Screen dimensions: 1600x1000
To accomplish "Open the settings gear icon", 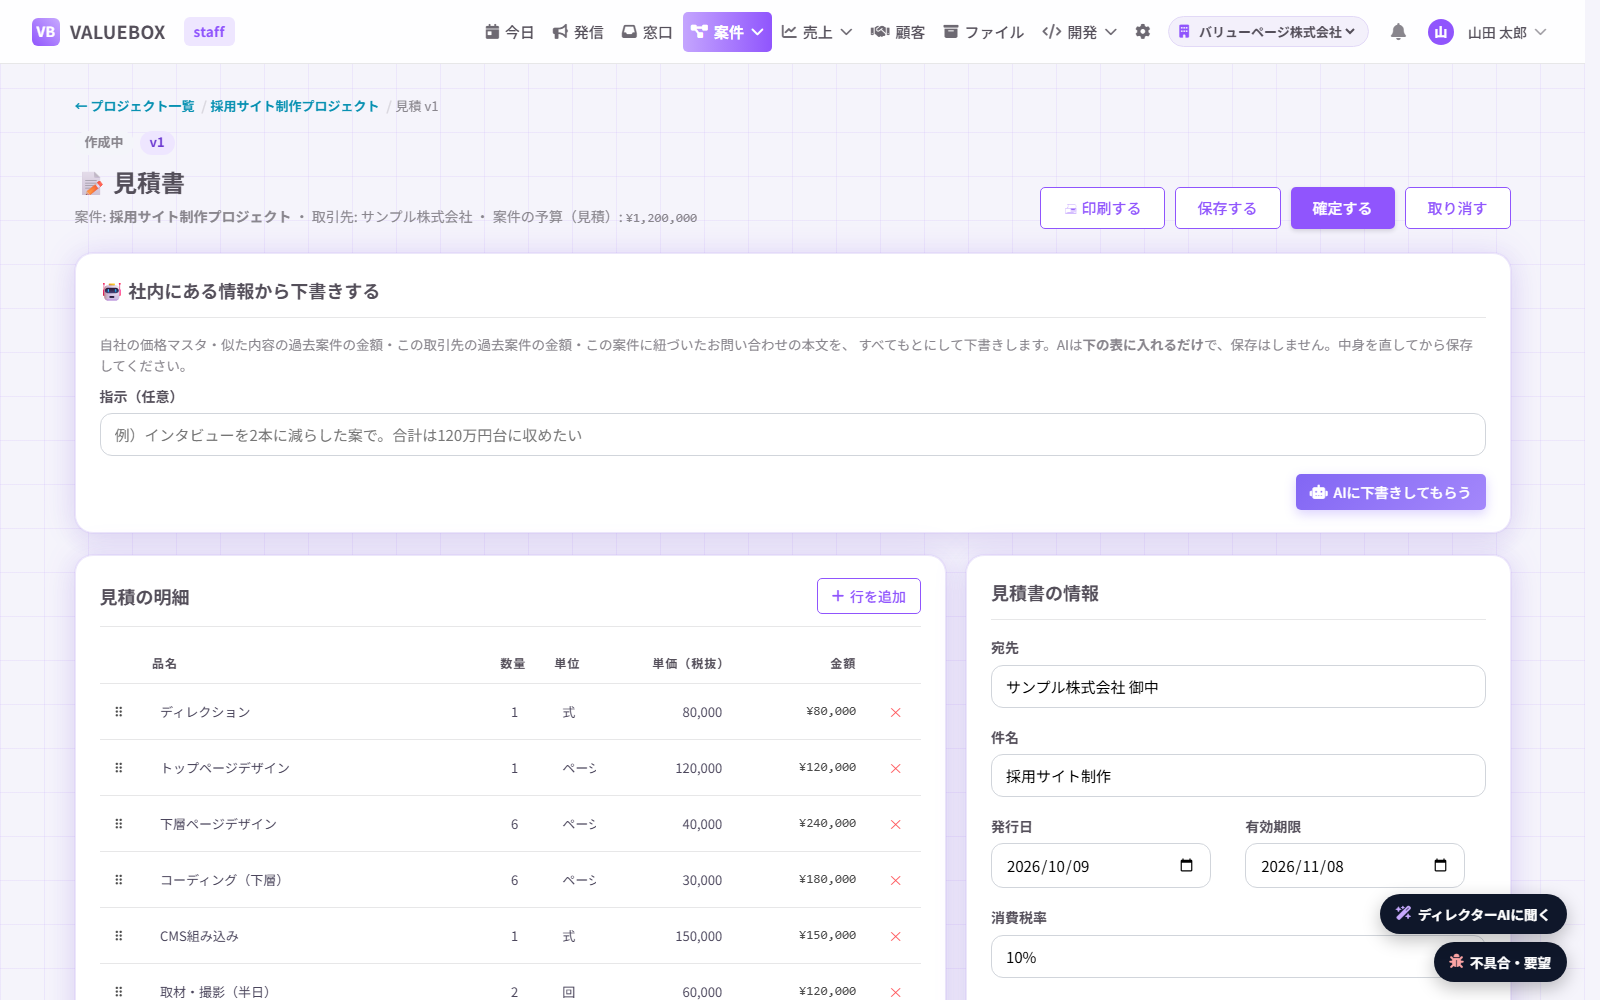I will (1143, 32).
